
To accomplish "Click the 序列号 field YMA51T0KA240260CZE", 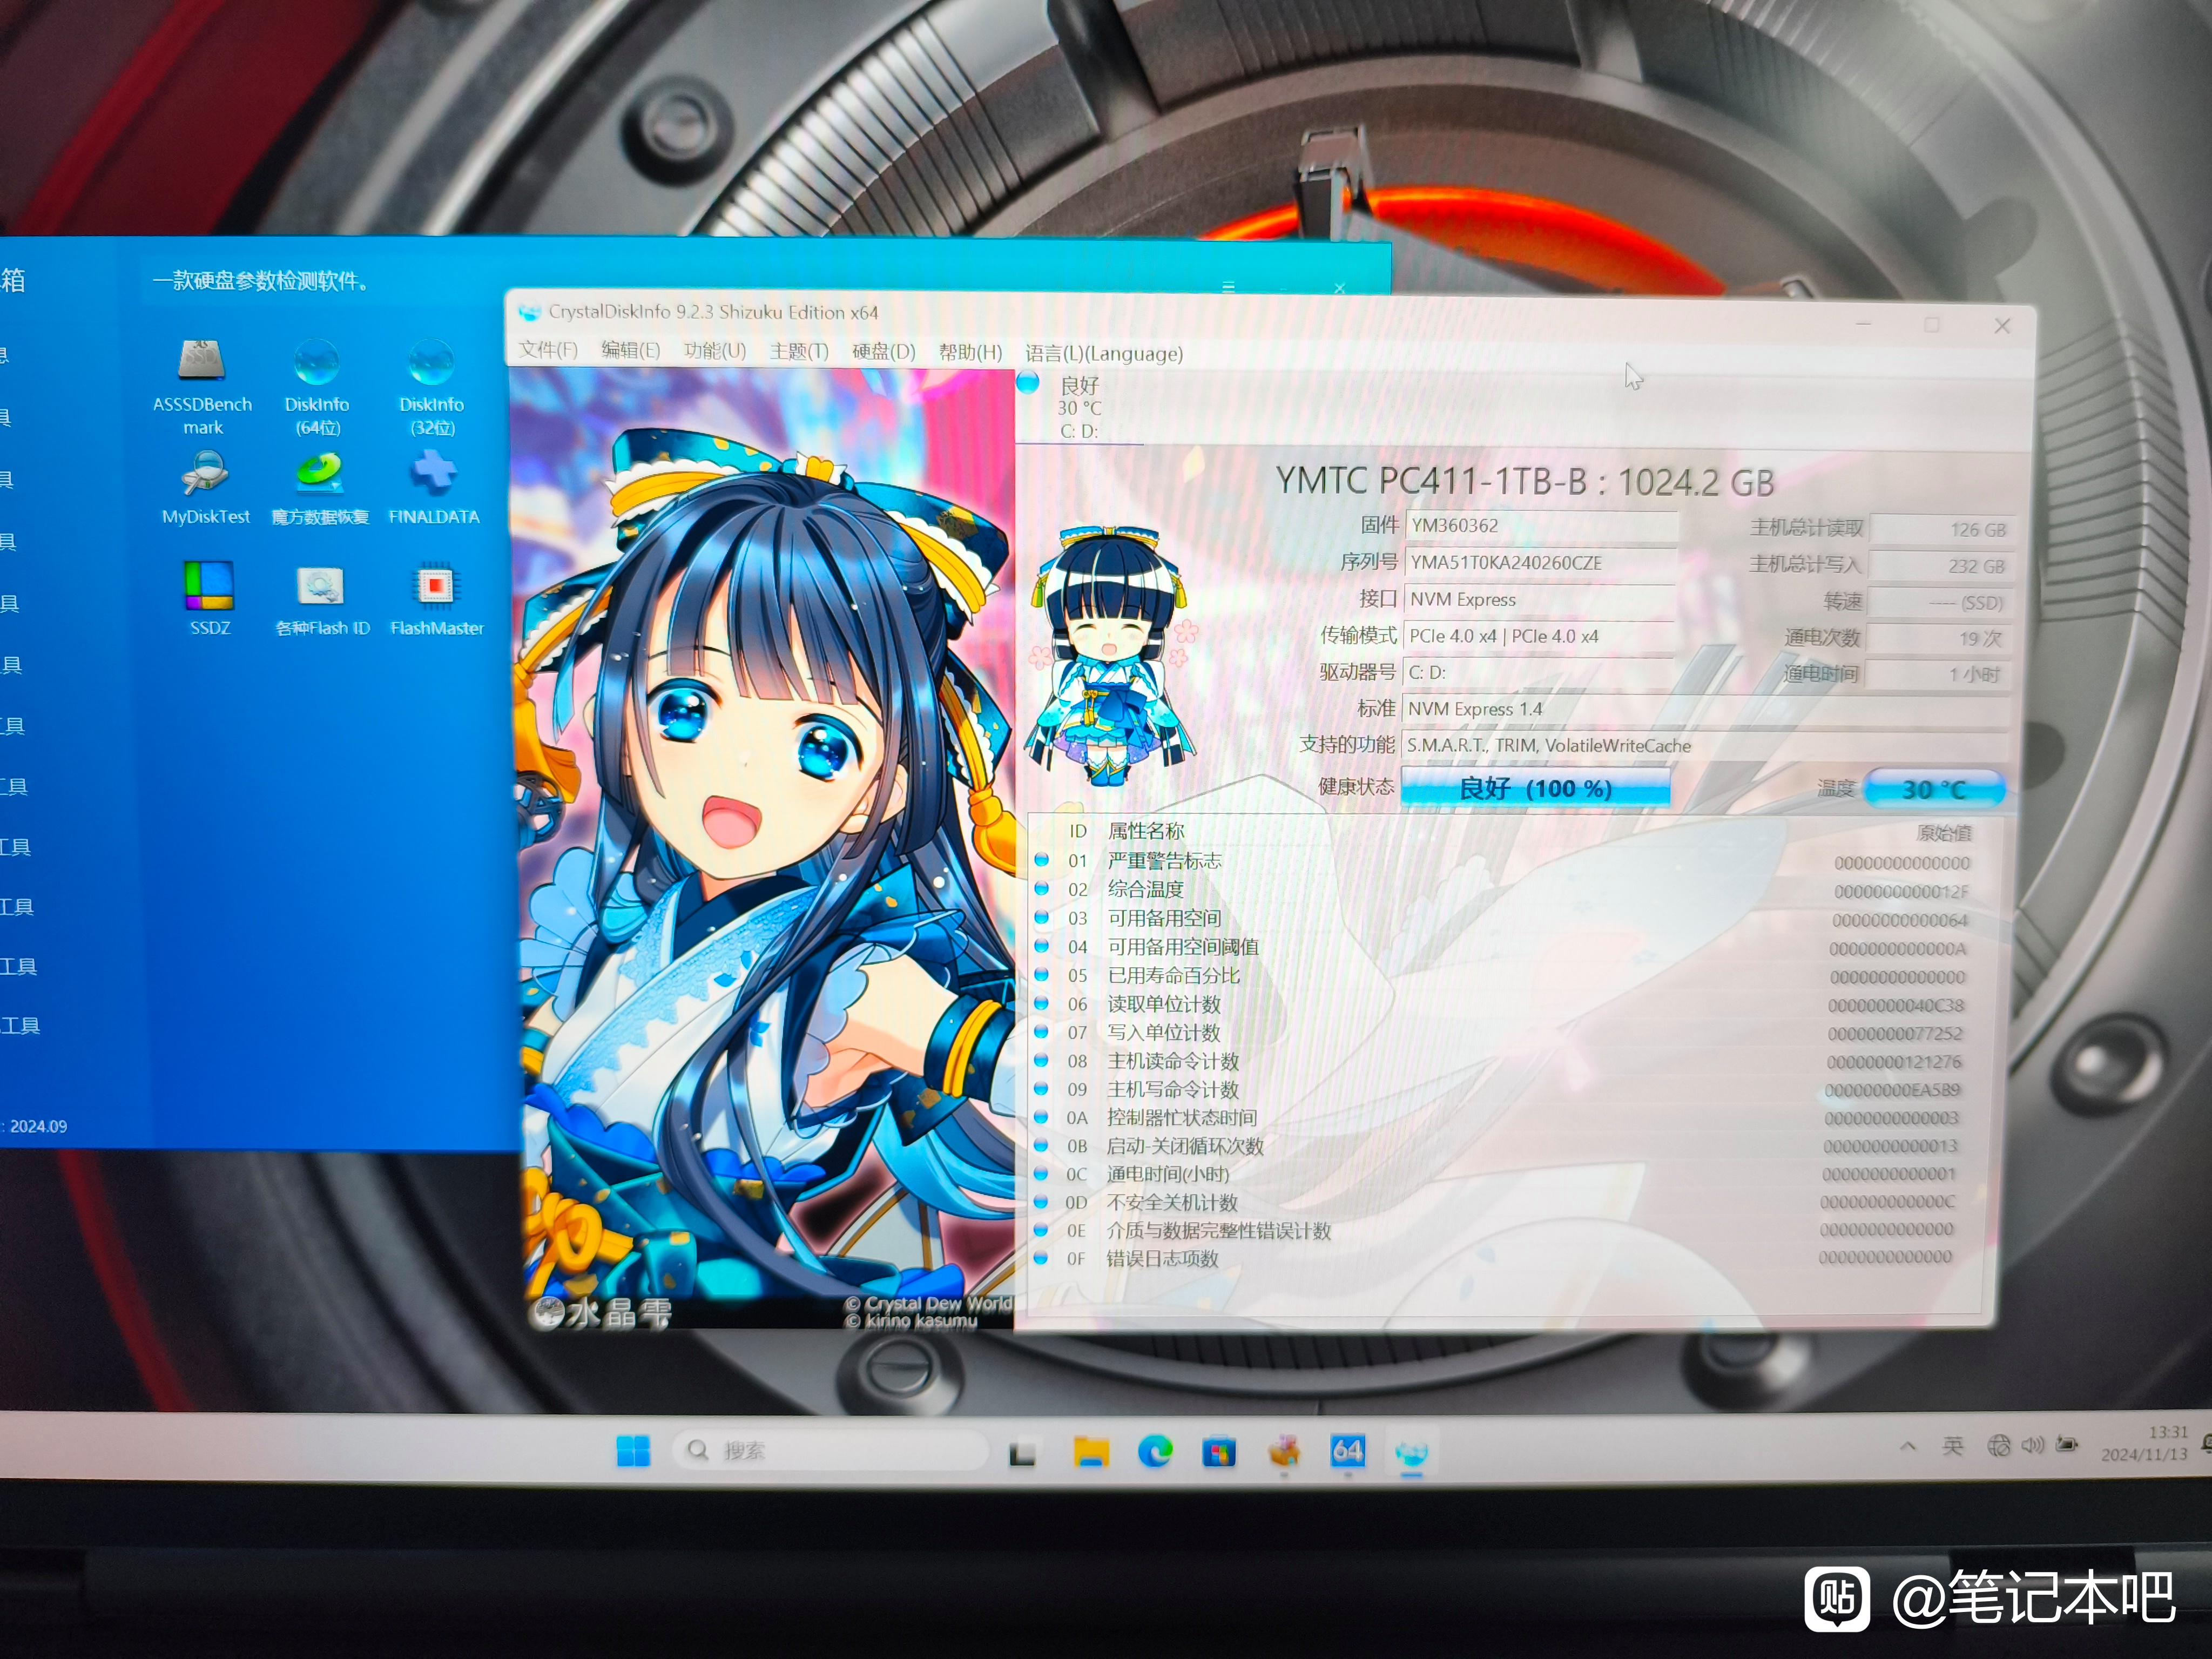I will click(x=1541, y=563).
